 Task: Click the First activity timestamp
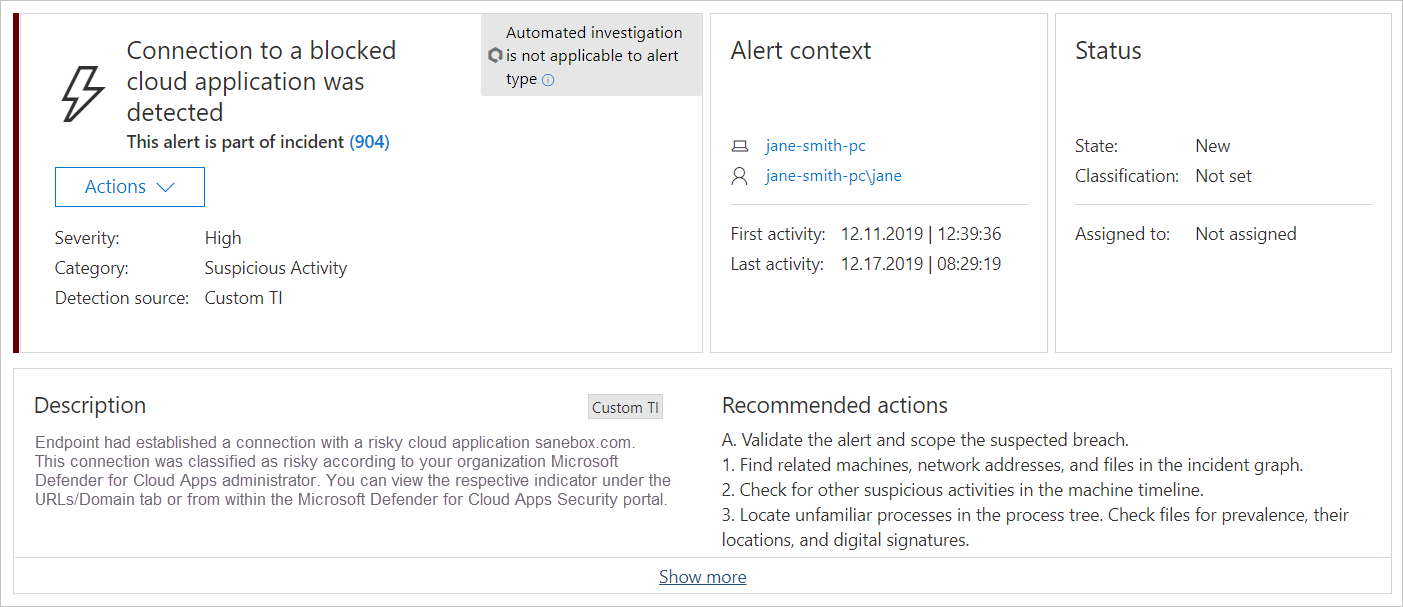[920, 233]
